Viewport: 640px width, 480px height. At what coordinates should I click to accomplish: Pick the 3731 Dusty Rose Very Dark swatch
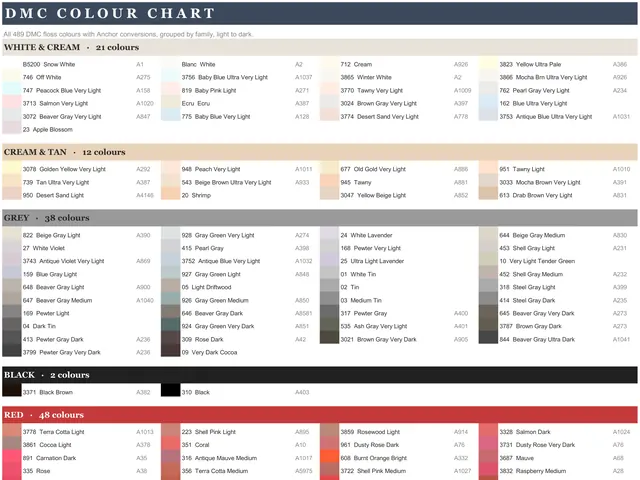pyautogui.click(x=488, y=444)
